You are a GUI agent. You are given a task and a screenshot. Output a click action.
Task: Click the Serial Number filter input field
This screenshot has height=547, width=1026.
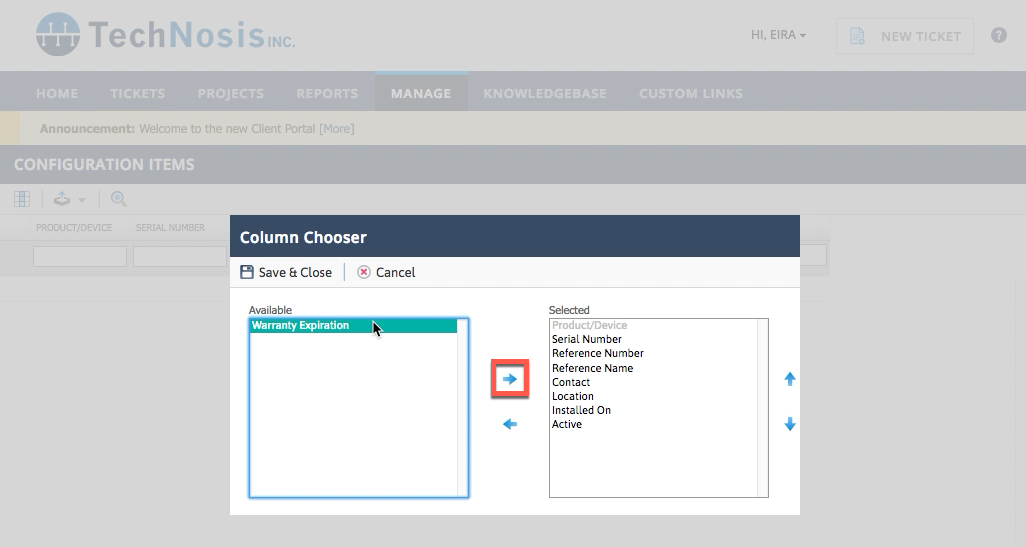(180, 256)
